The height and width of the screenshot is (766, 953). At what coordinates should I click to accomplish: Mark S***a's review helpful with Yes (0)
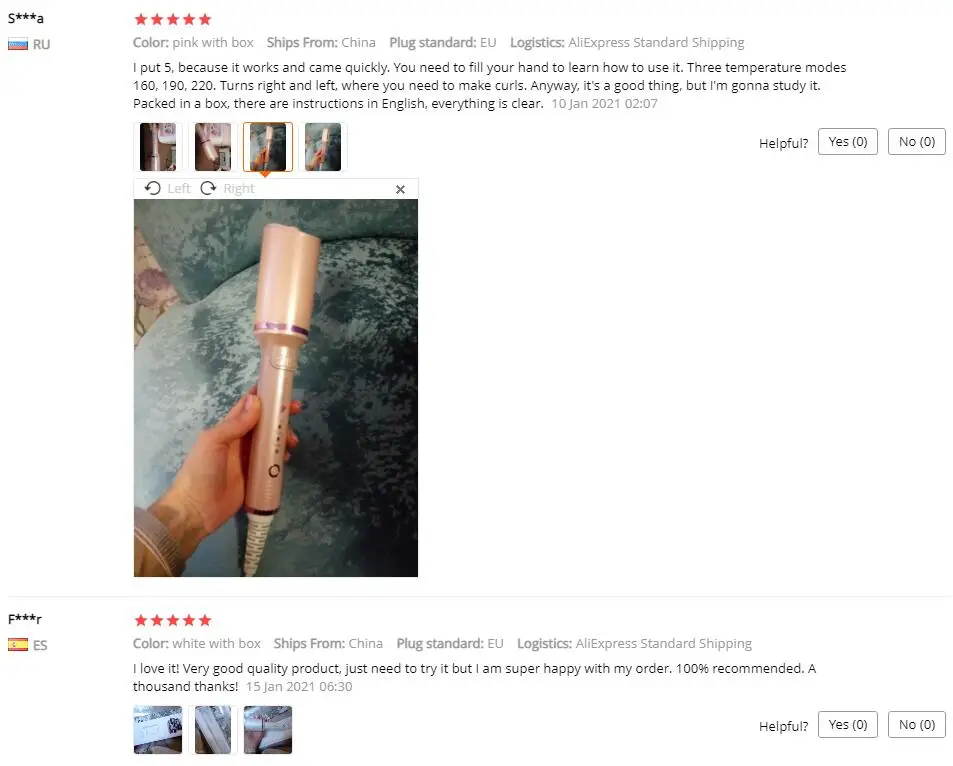tap(847, 142)
